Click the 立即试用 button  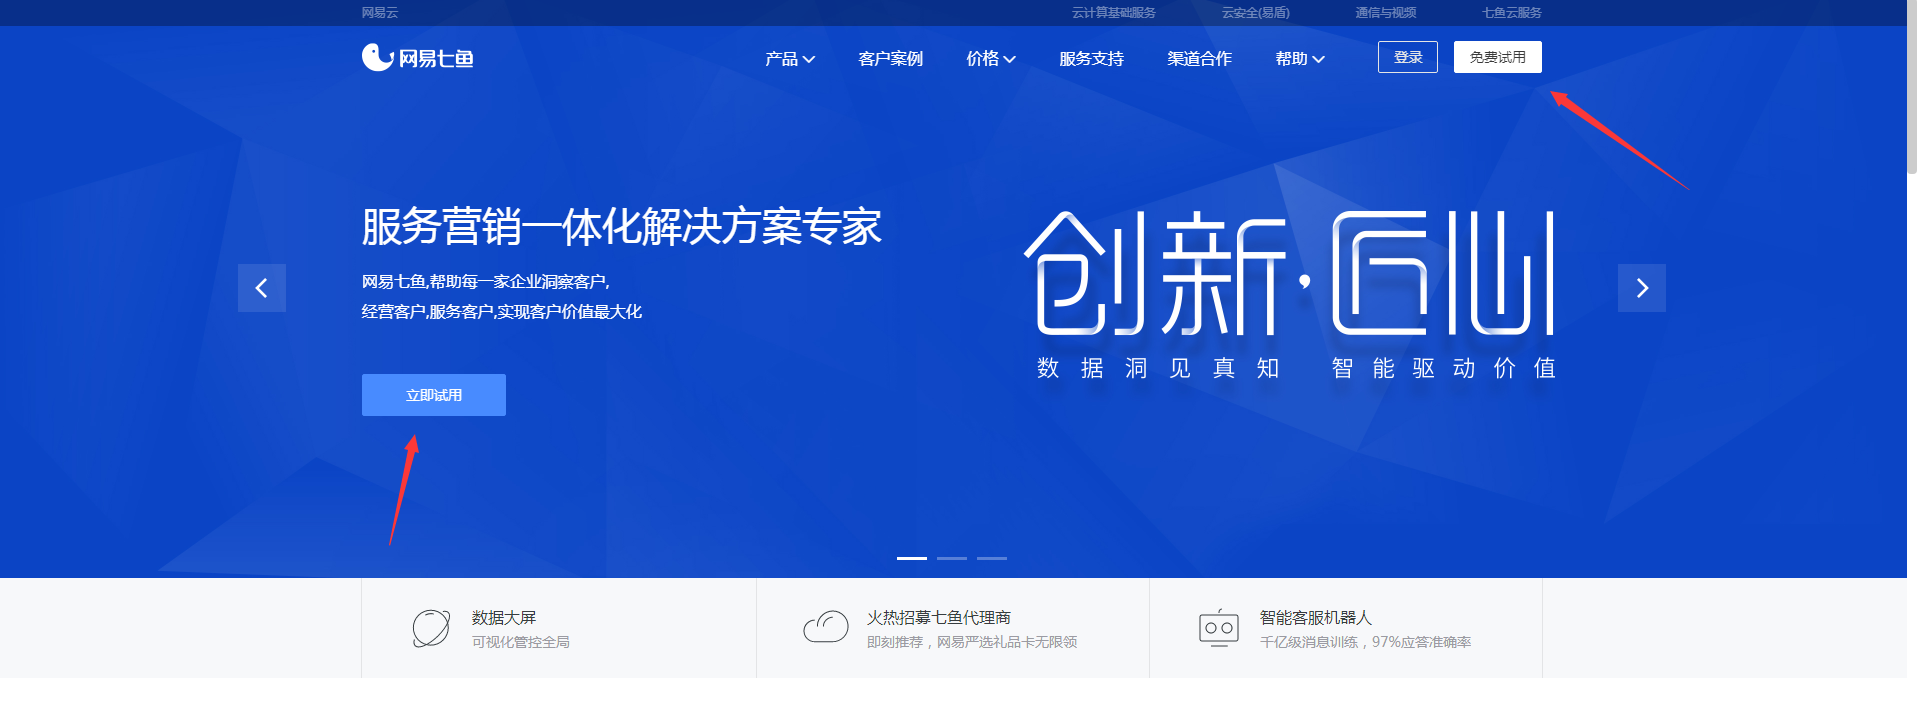pyautogui.click(x=434, y=395)
